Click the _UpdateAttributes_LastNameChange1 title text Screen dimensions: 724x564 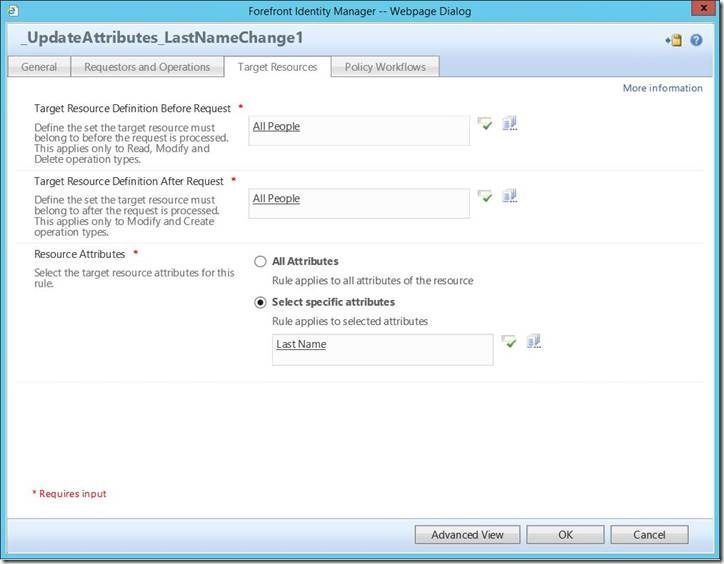pos(162,38)
